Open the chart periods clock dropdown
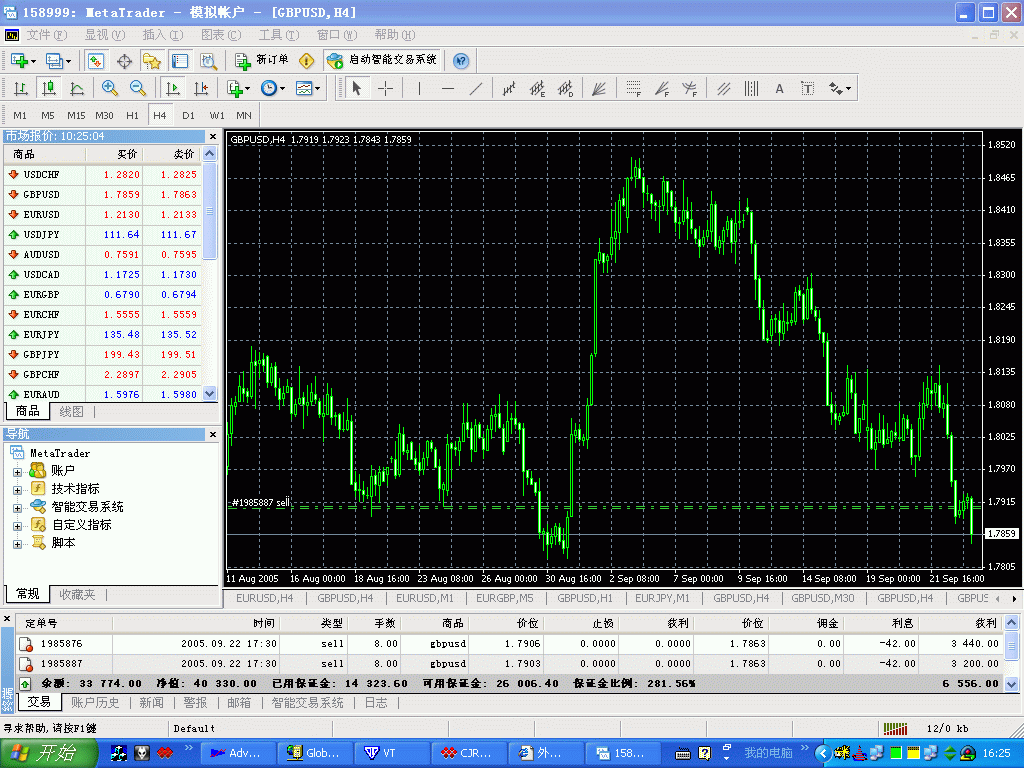This screenshot has height=768, width=1024. click(272, 89)
